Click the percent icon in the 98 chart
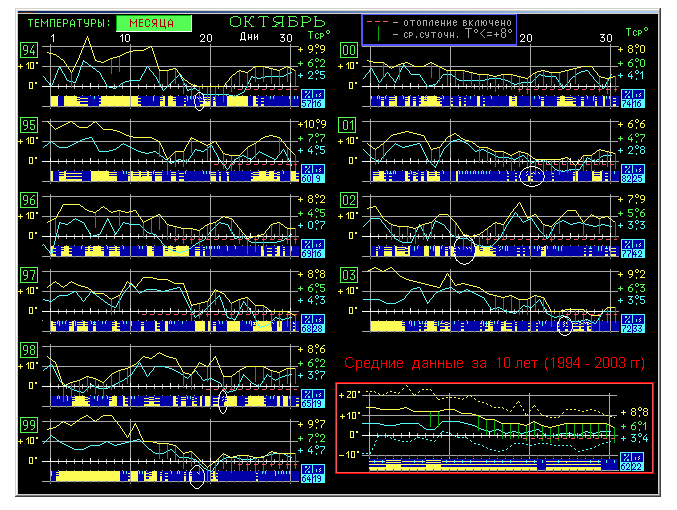The image size is (677, 510). point(307,394)
